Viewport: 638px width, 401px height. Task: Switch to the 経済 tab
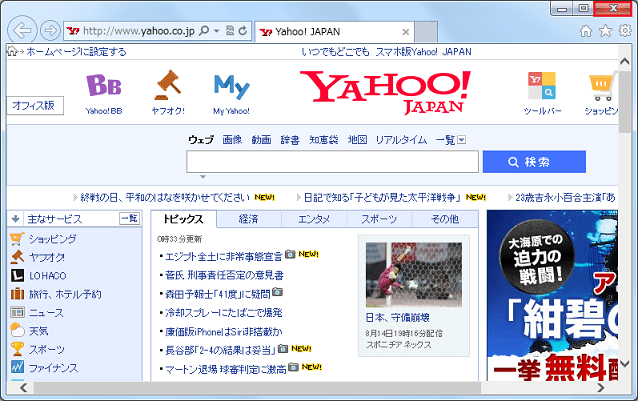pos(249,219)
